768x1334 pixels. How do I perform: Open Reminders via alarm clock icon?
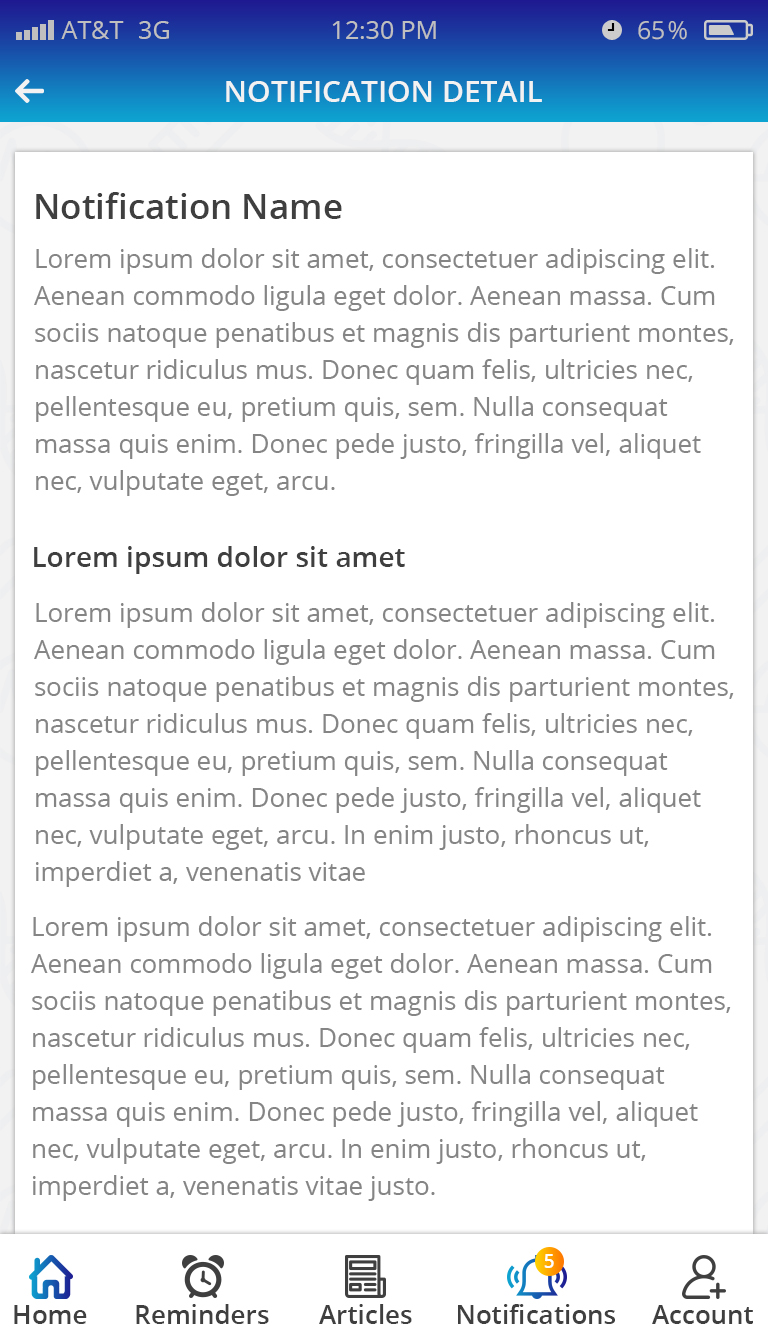coord(203,1277)
